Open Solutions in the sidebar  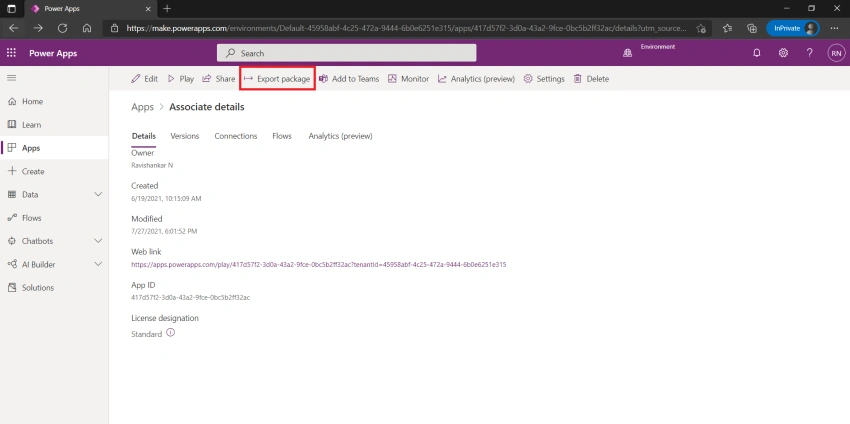coord(54,288)
